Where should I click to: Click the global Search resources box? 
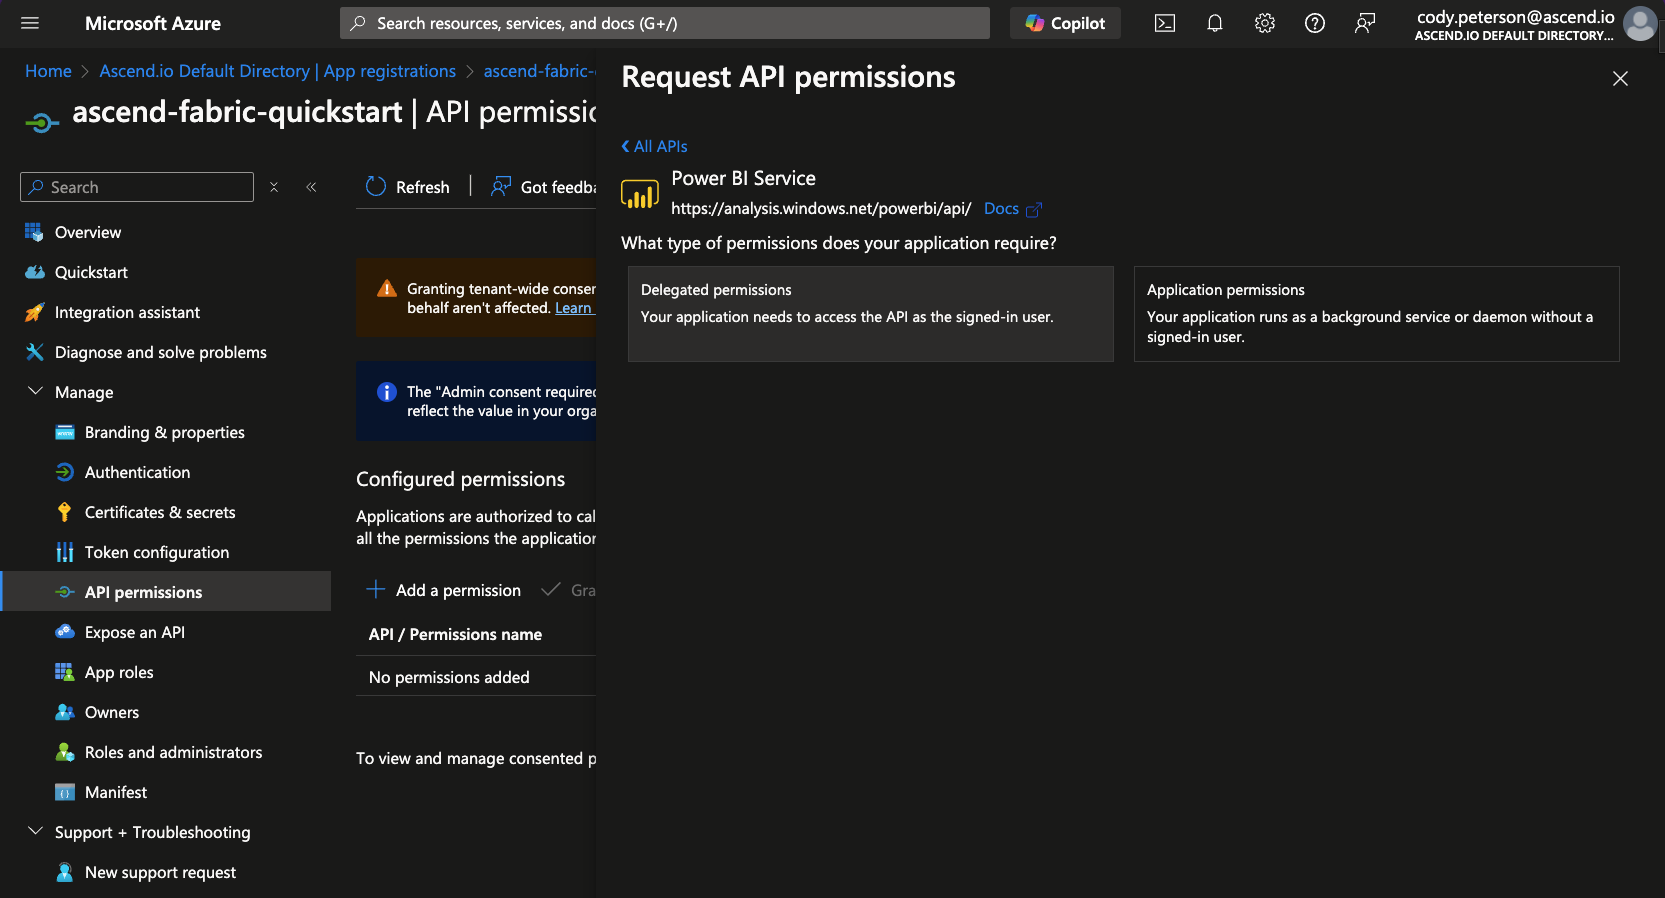coord(665,23)
